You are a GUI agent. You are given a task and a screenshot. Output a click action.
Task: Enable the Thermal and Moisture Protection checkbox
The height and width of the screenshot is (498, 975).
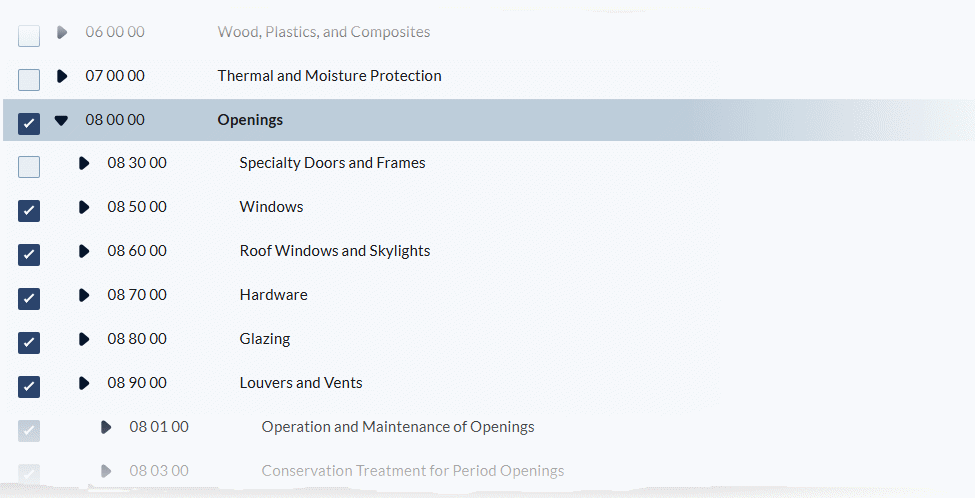click(29, 80)
